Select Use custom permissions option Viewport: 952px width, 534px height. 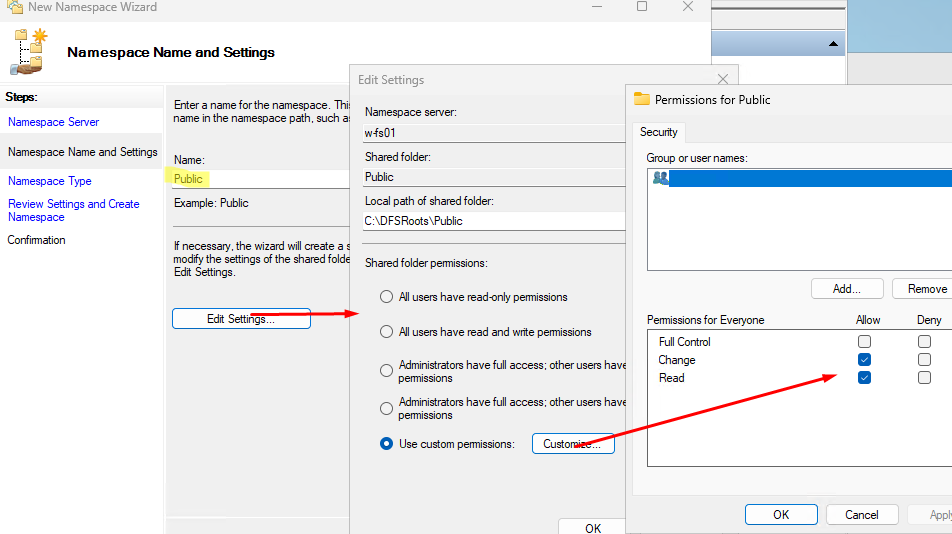tap(387, 444)
